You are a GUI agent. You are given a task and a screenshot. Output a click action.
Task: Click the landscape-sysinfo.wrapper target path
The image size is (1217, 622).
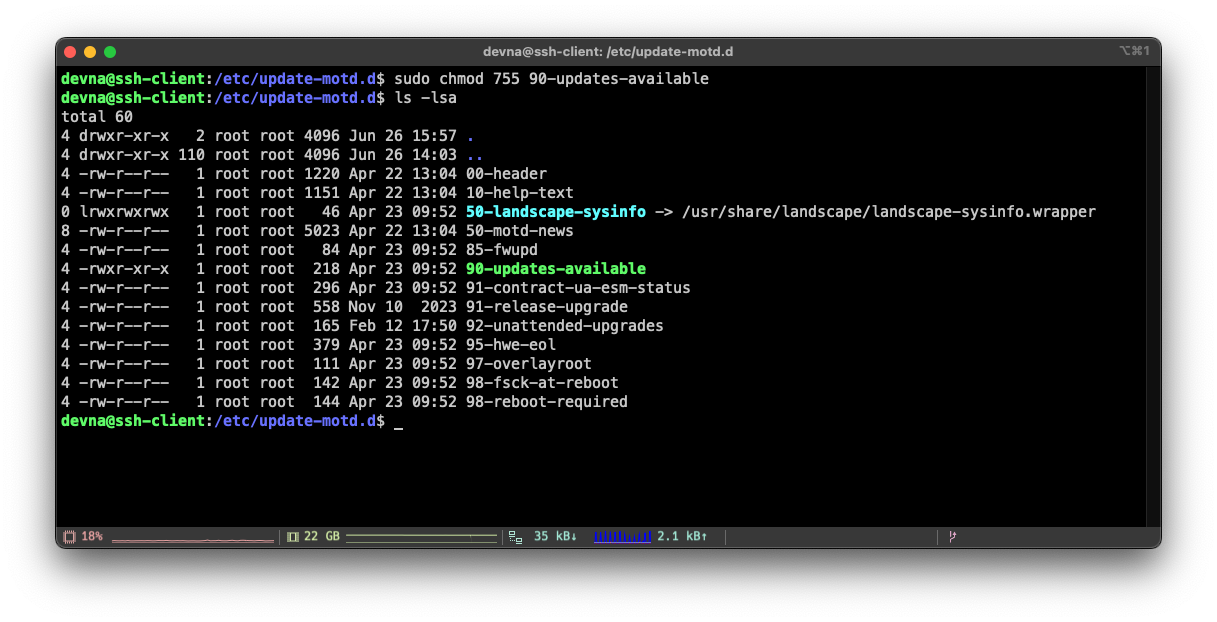888,212
